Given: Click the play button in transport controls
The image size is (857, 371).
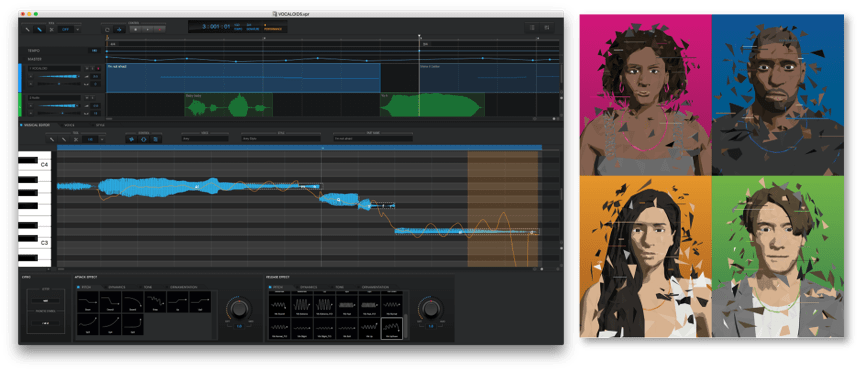Looking at the screenshot, I should 148,30.
